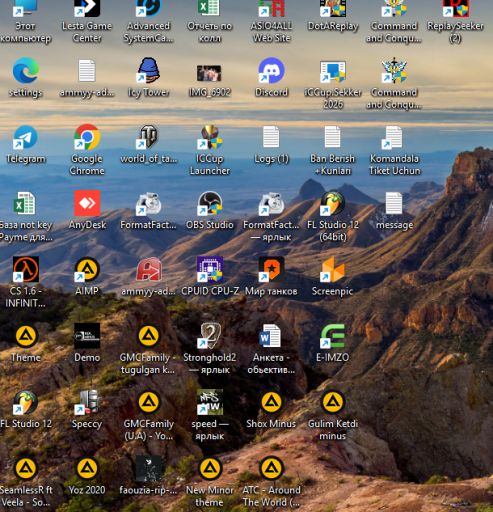Screen dimensions: 493x512
Task: Select the CPUID CPU-Z icon
Action: [210, 269]
